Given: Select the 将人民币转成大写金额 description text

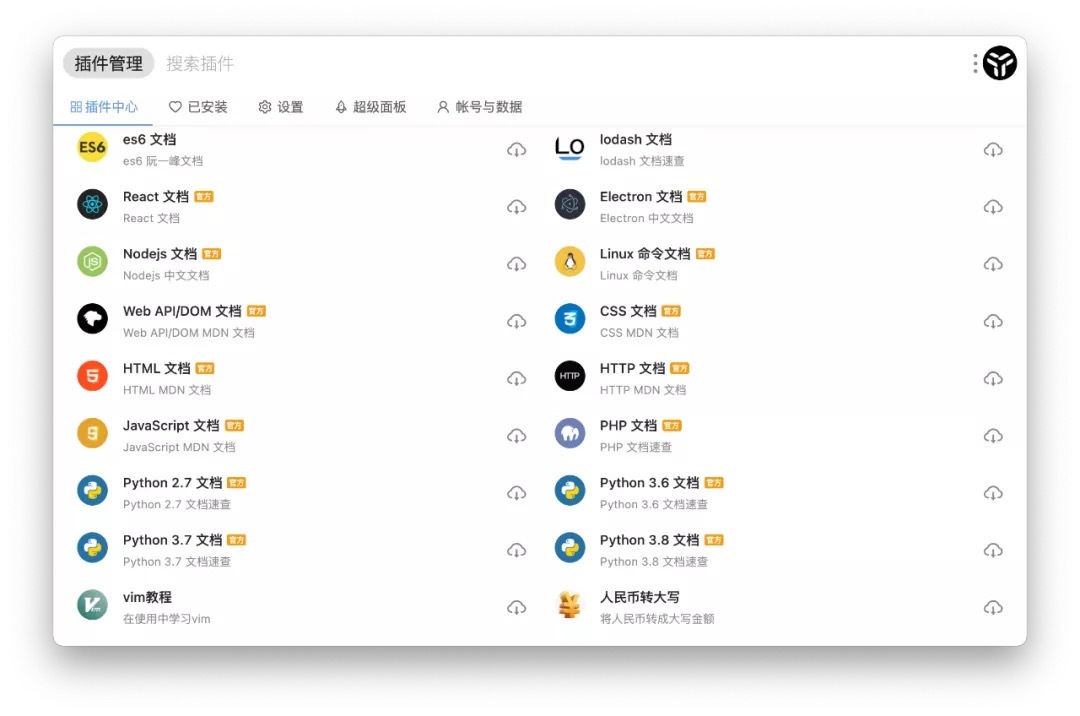Looking at the screenshot, I should click(657, 618).
